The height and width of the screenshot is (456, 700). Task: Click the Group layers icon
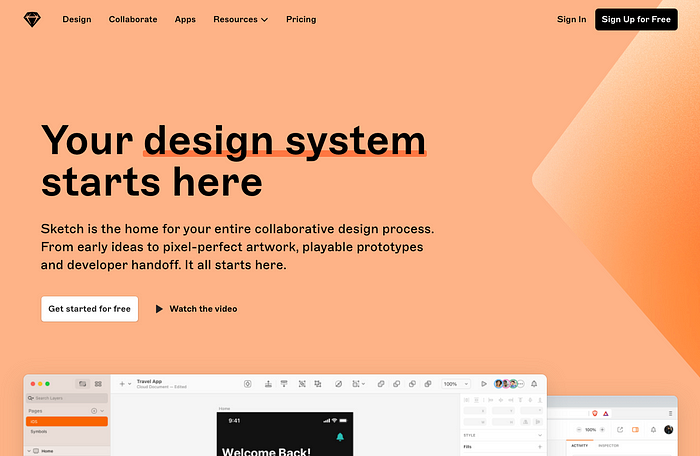point(302,384)
